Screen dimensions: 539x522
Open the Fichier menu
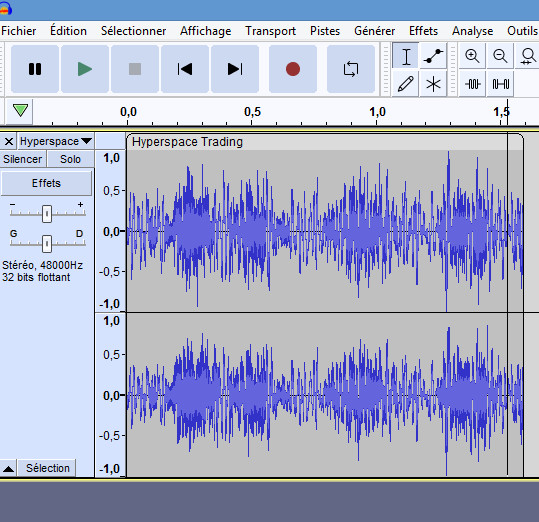pos(19,31)
